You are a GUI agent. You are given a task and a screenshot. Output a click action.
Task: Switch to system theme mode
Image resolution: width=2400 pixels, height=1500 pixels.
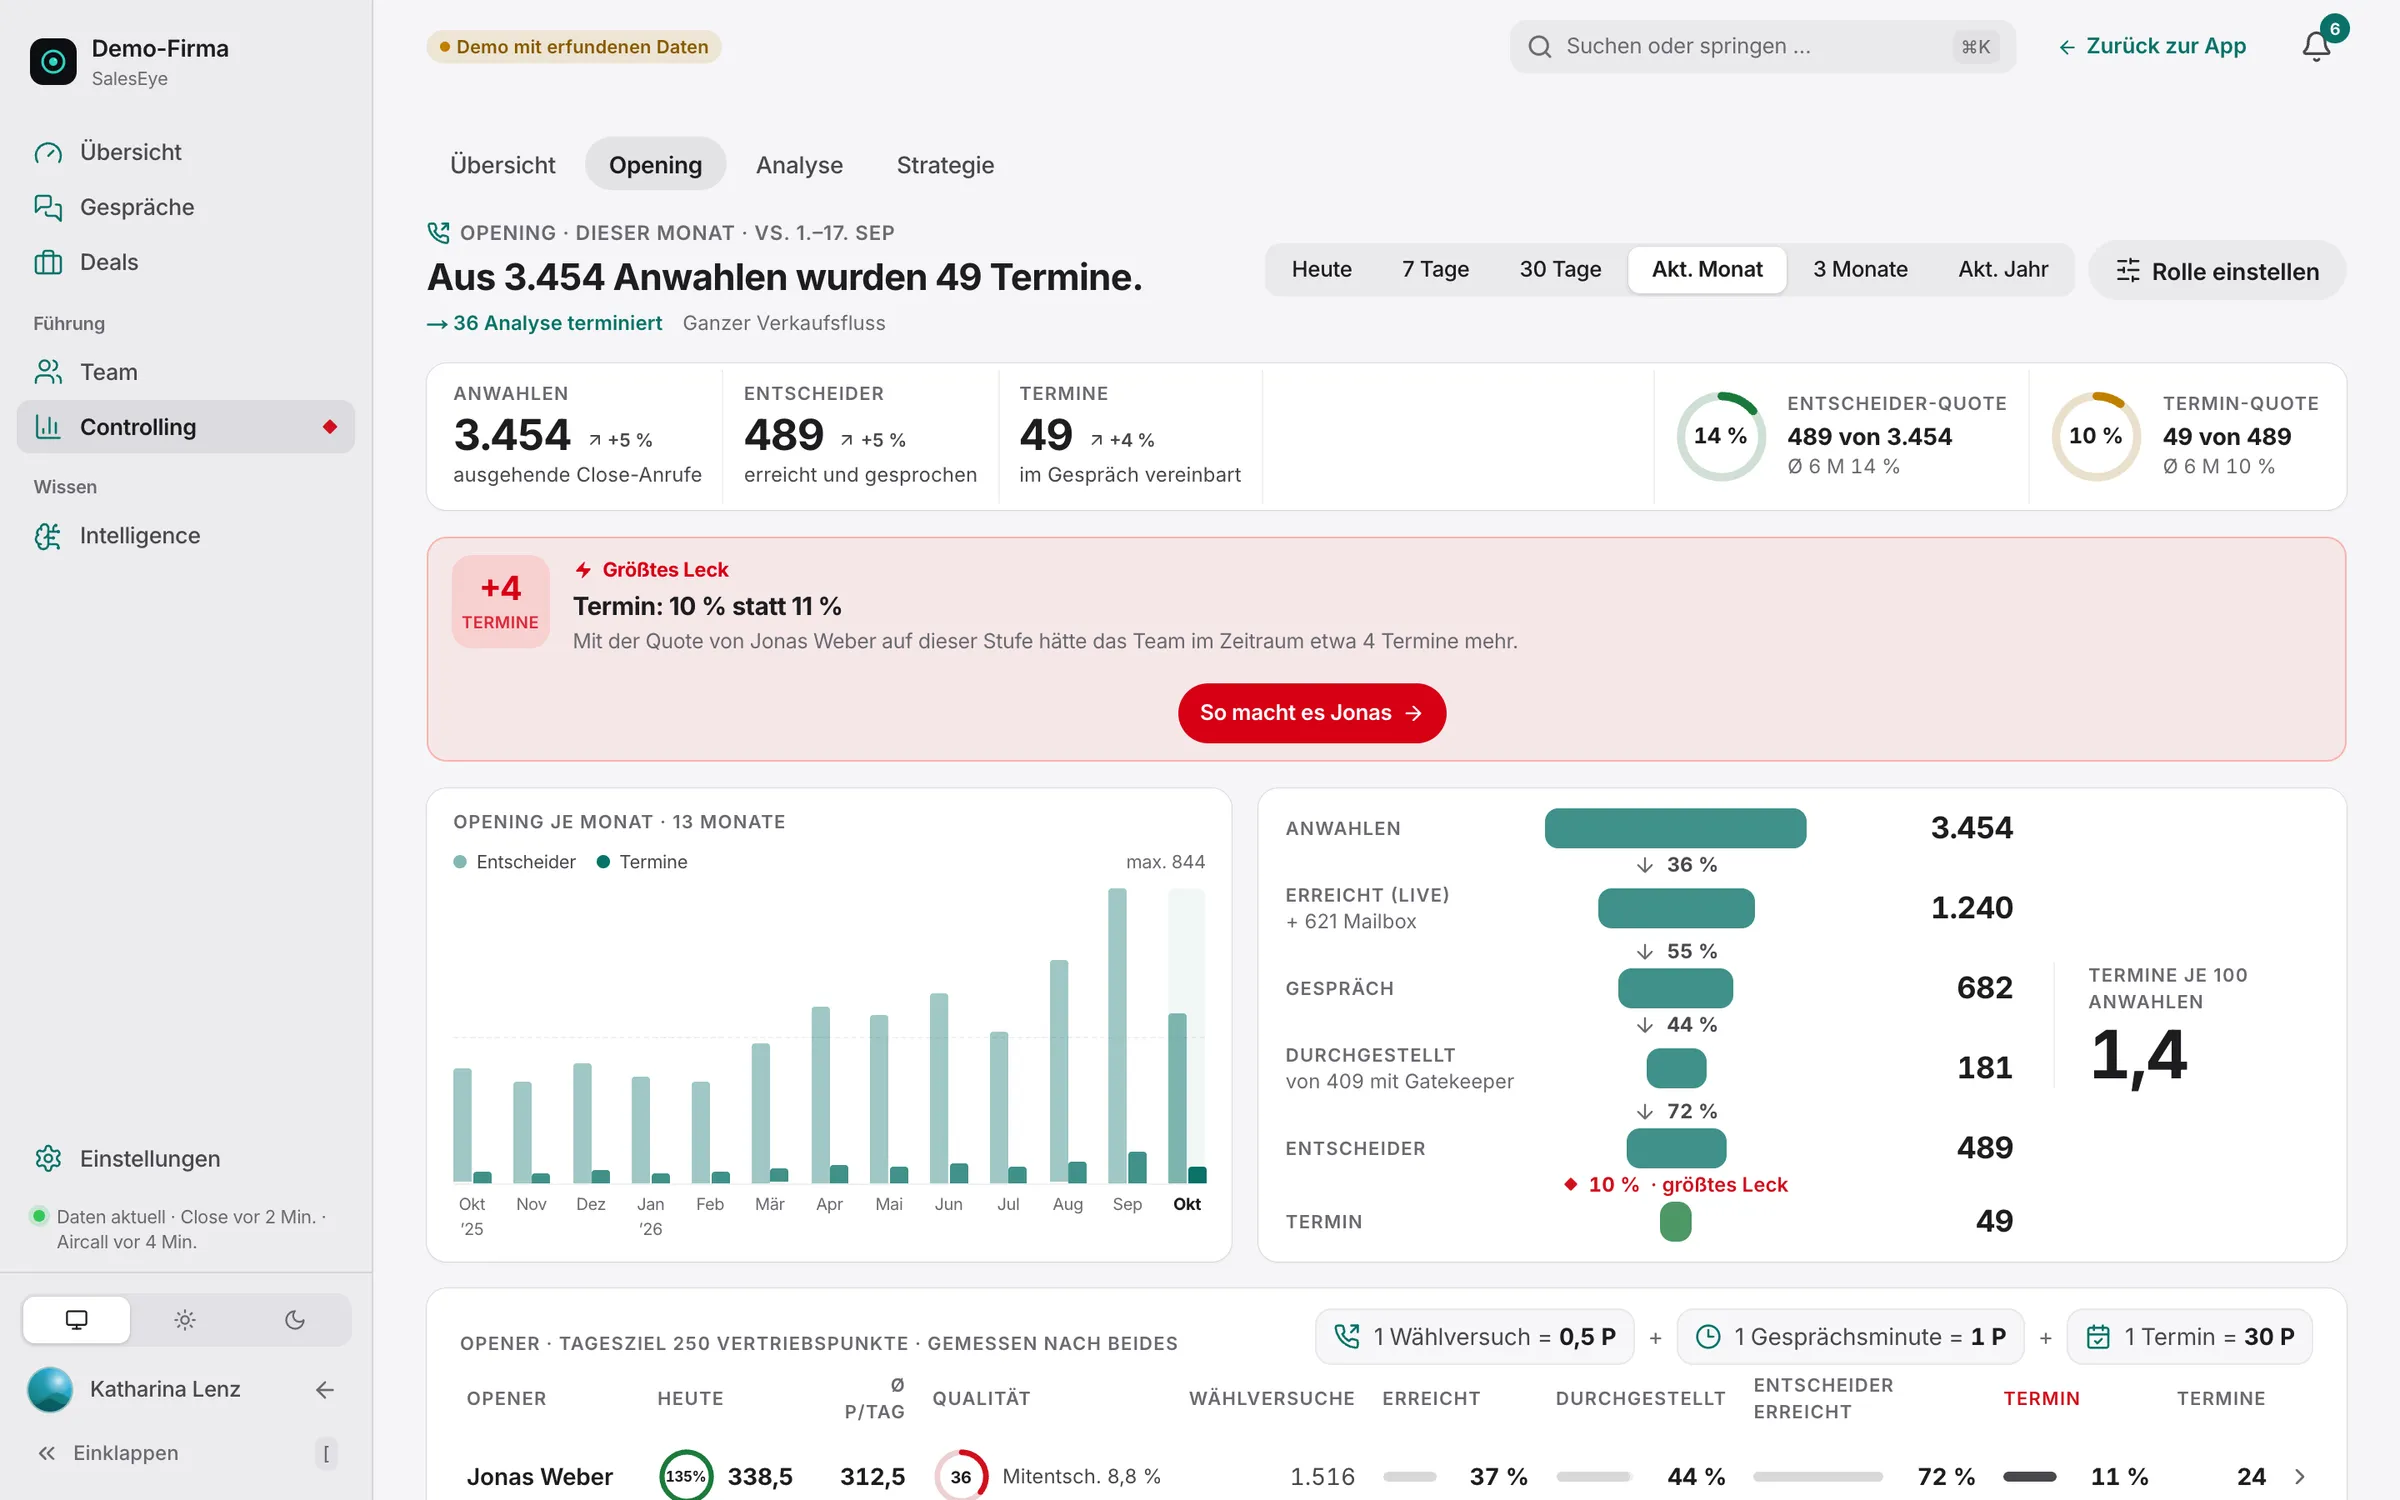coord(77,1320)
